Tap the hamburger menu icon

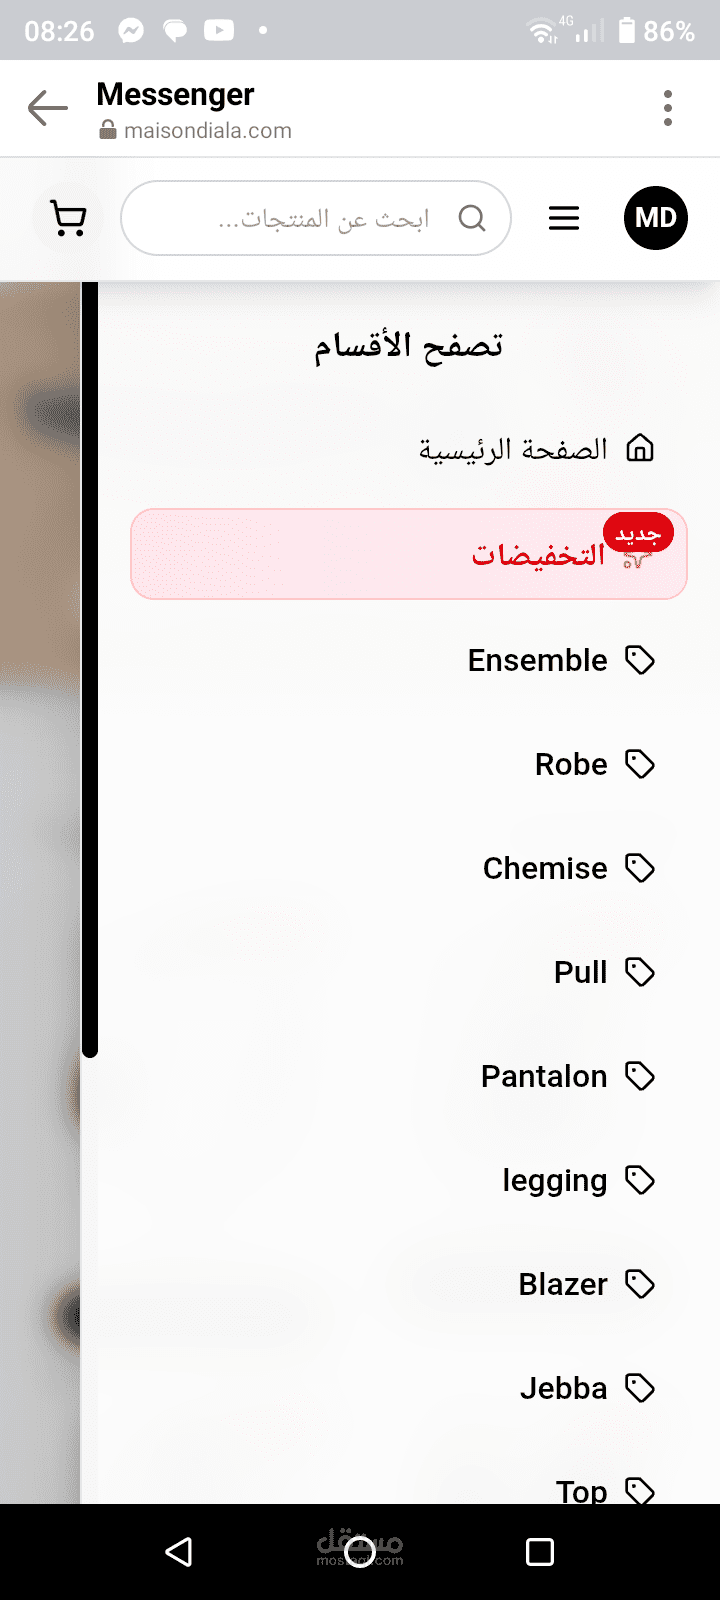tap(564, 218)
